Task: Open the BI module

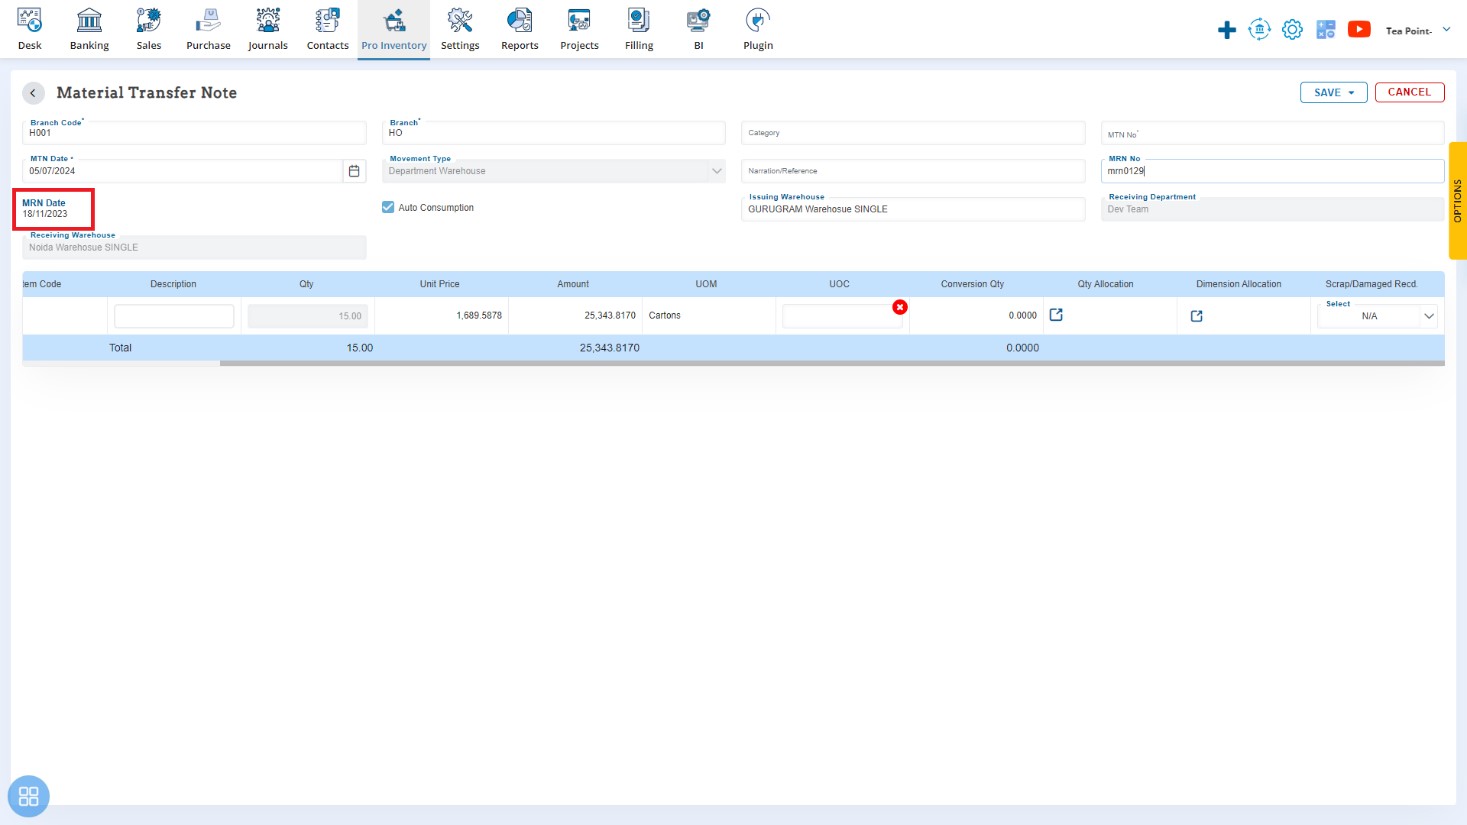Action: click(x=699, y=29)
